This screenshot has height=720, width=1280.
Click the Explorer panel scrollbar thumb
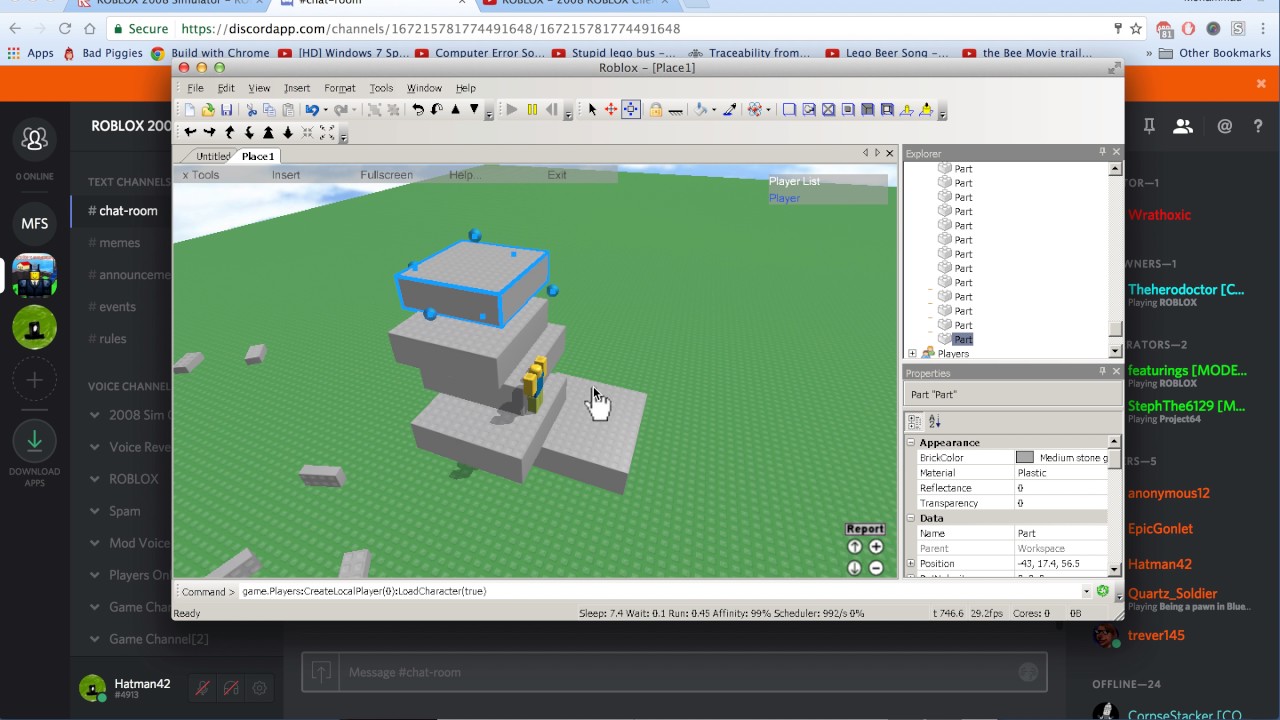(x=1115, y=329)
